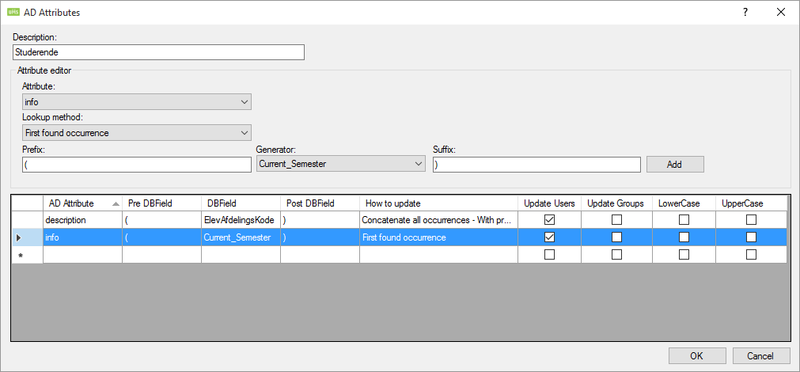Select the First found occurrence table cell
The height and width of the screenshot is (372, 800).
point(439,237)
